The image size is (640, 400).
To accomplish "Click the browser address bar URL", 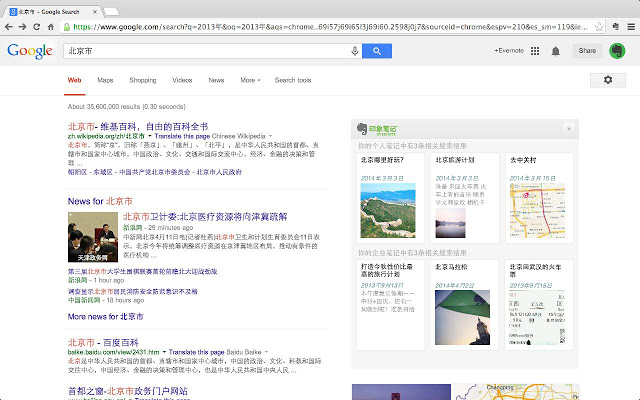I will click(330, 27).
